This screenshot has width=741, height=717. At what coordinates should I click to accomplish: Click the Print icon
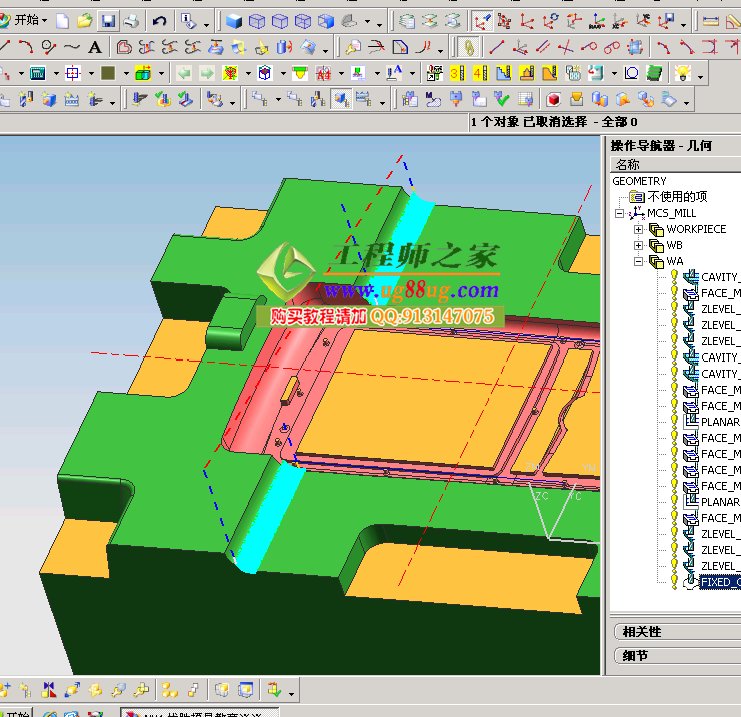click(131, 21)
